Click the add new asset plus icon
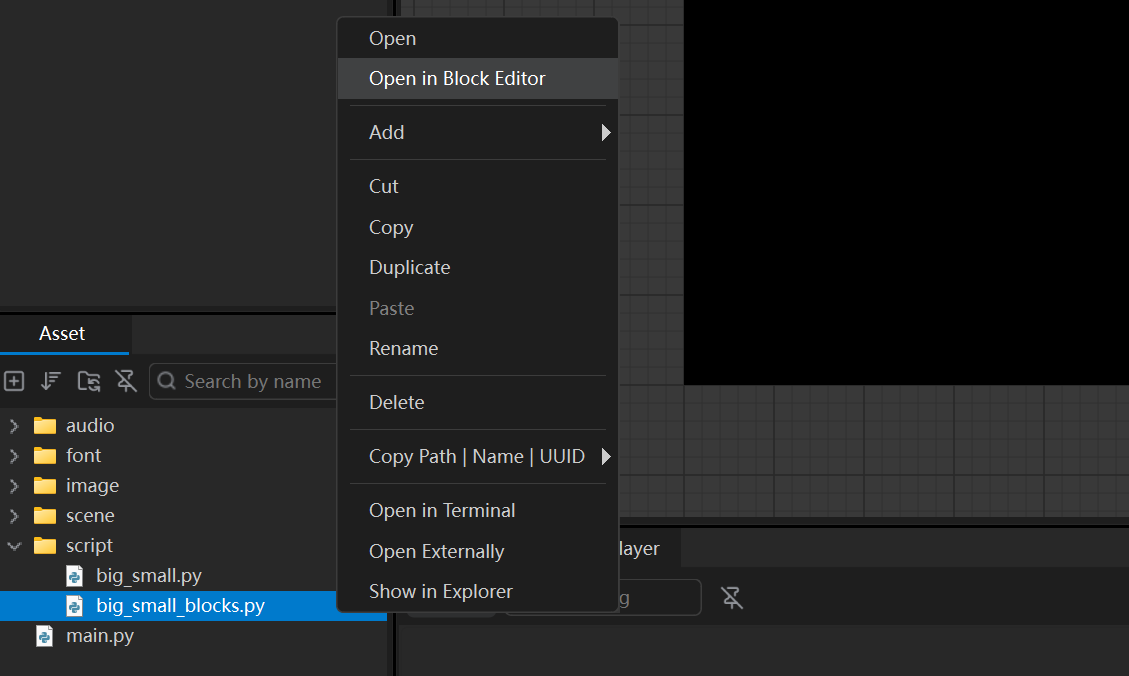This screenshot has height=676, width=1129. [x=14, y=381]
